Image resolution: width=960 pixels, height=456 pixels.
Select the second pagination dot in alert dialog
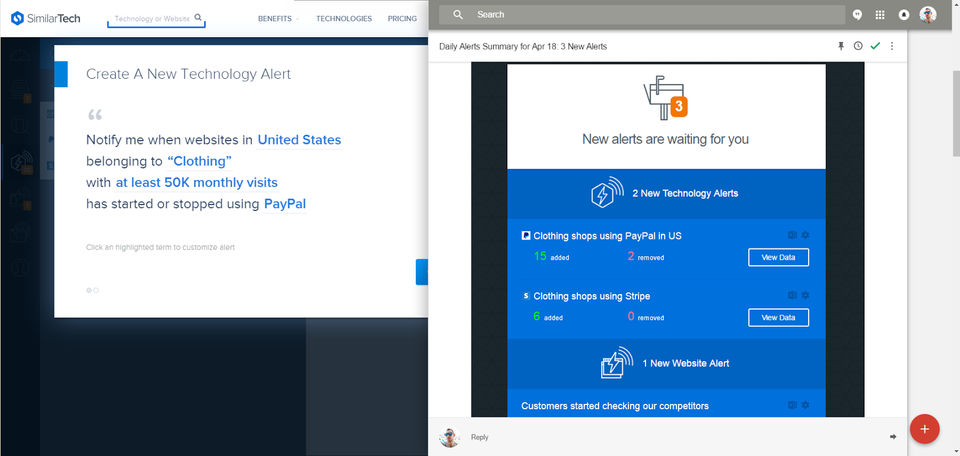pos(96,290)
